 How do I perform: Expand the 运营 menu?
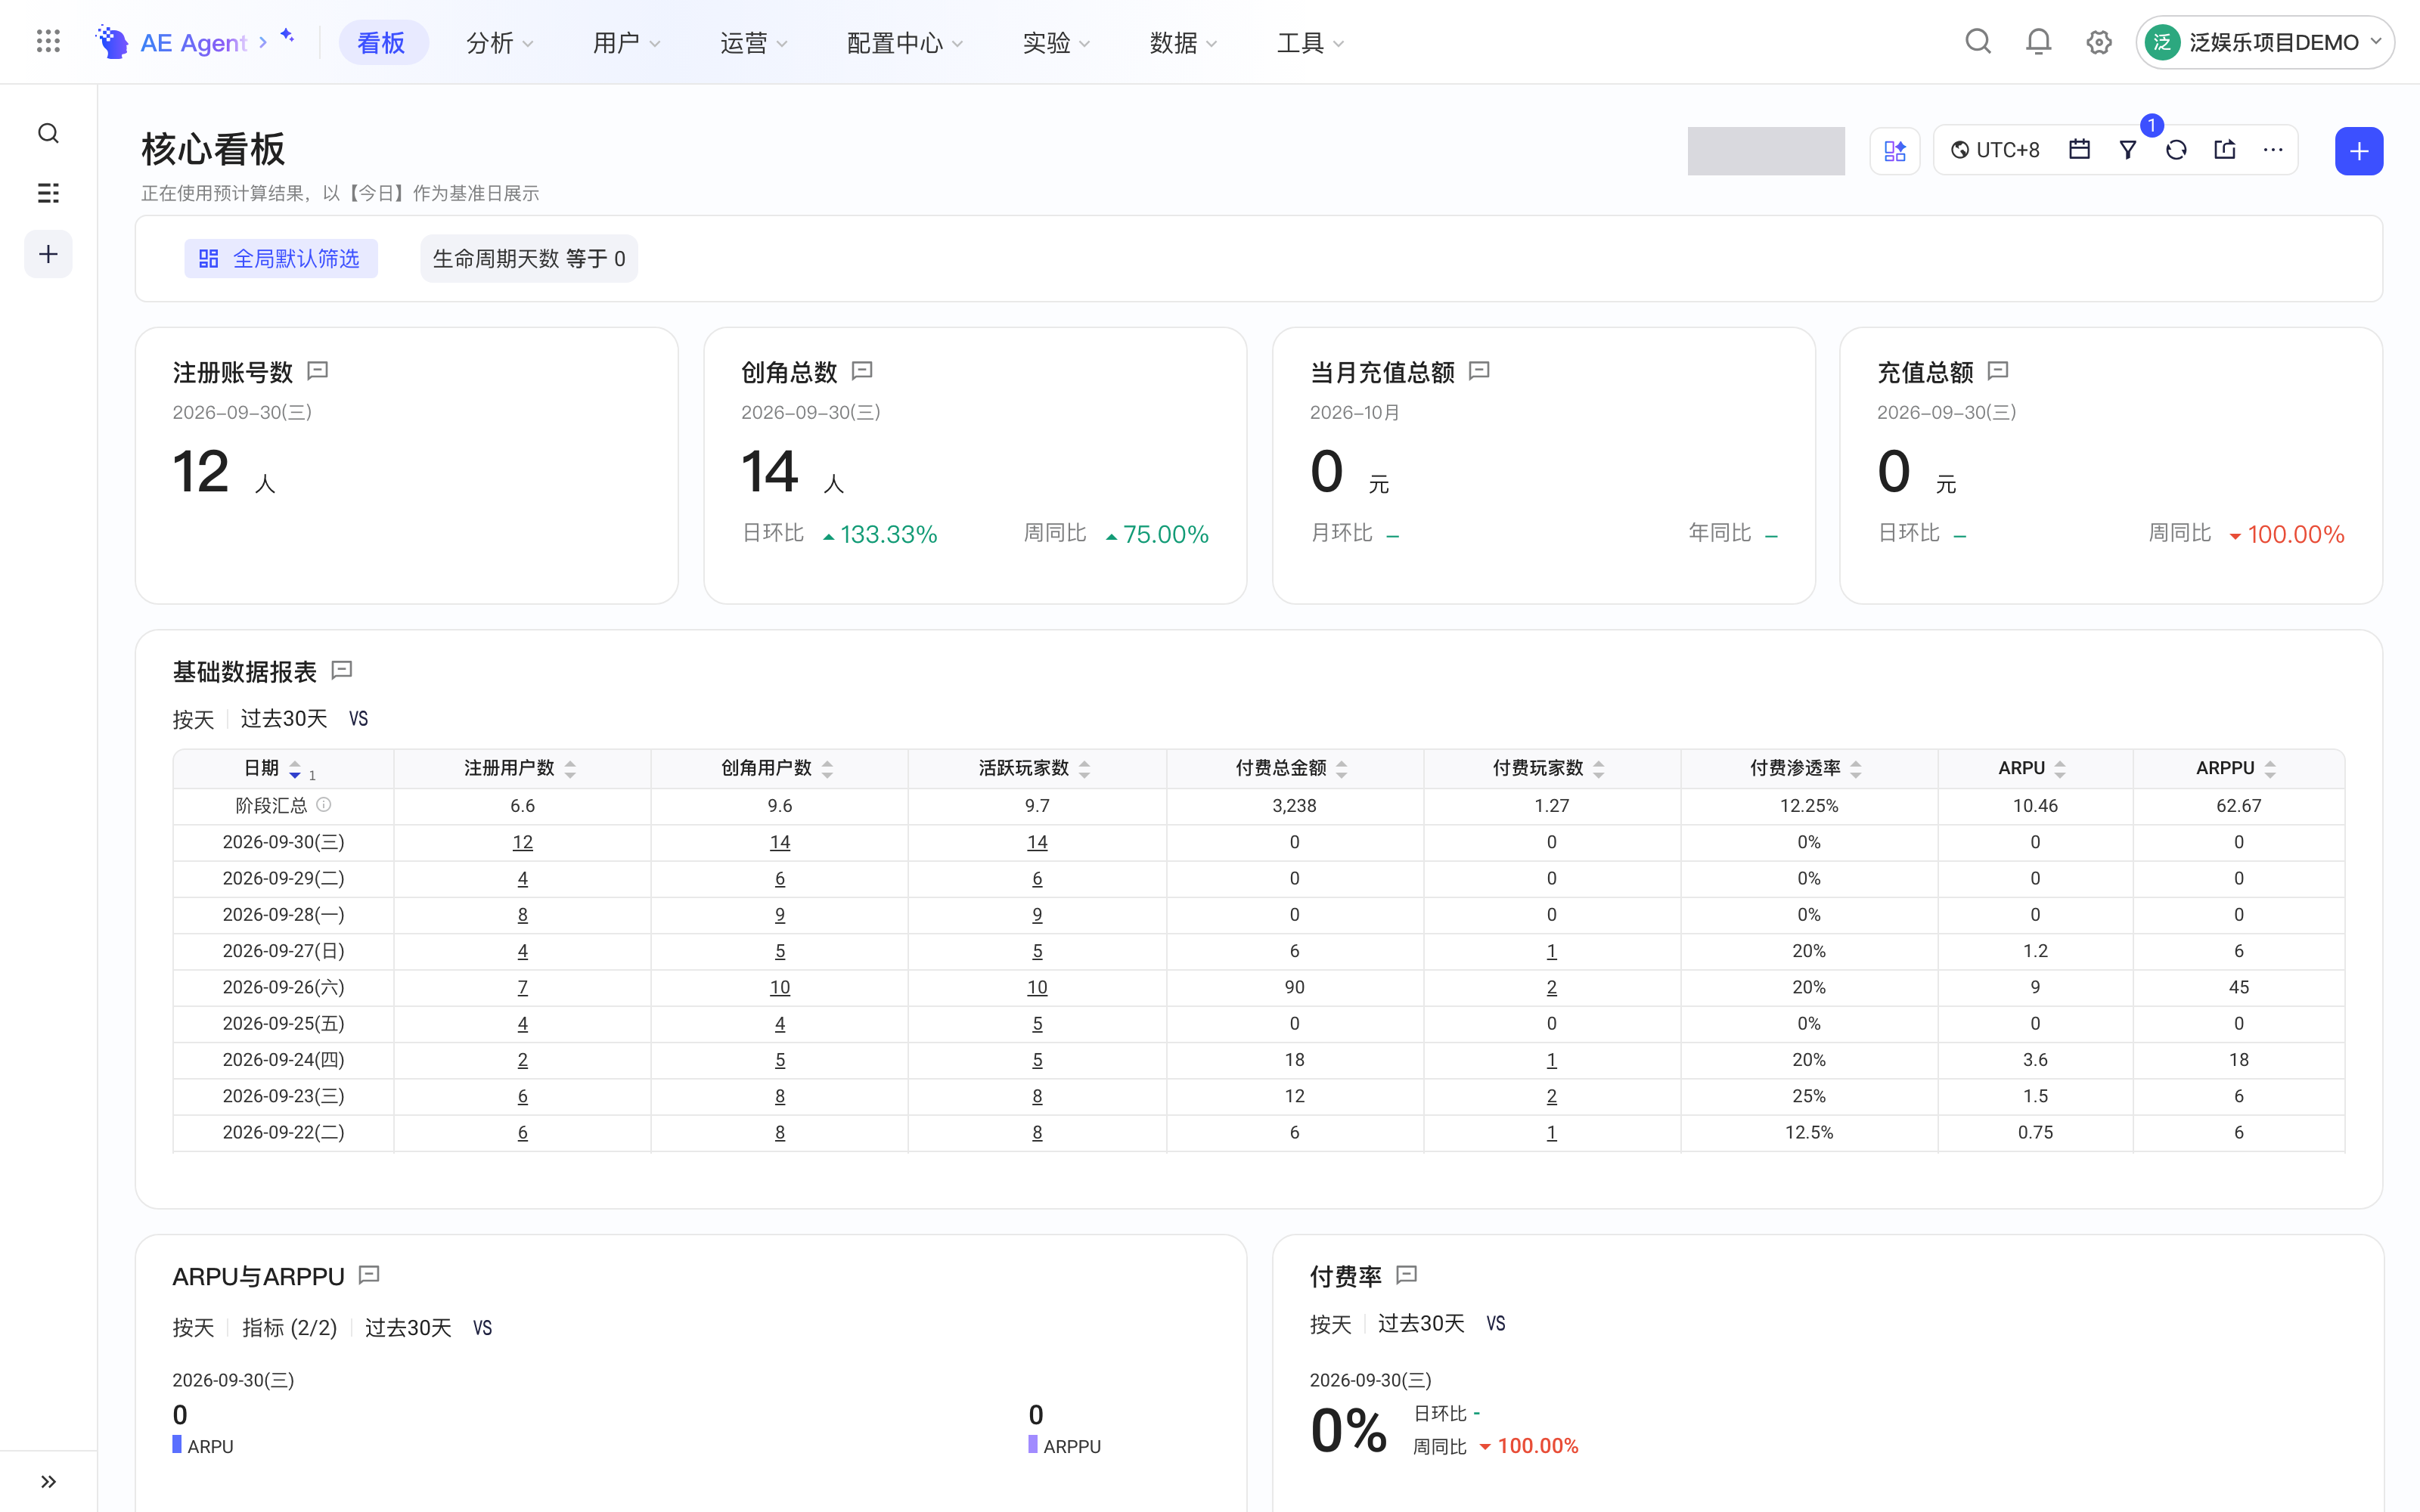754,43
